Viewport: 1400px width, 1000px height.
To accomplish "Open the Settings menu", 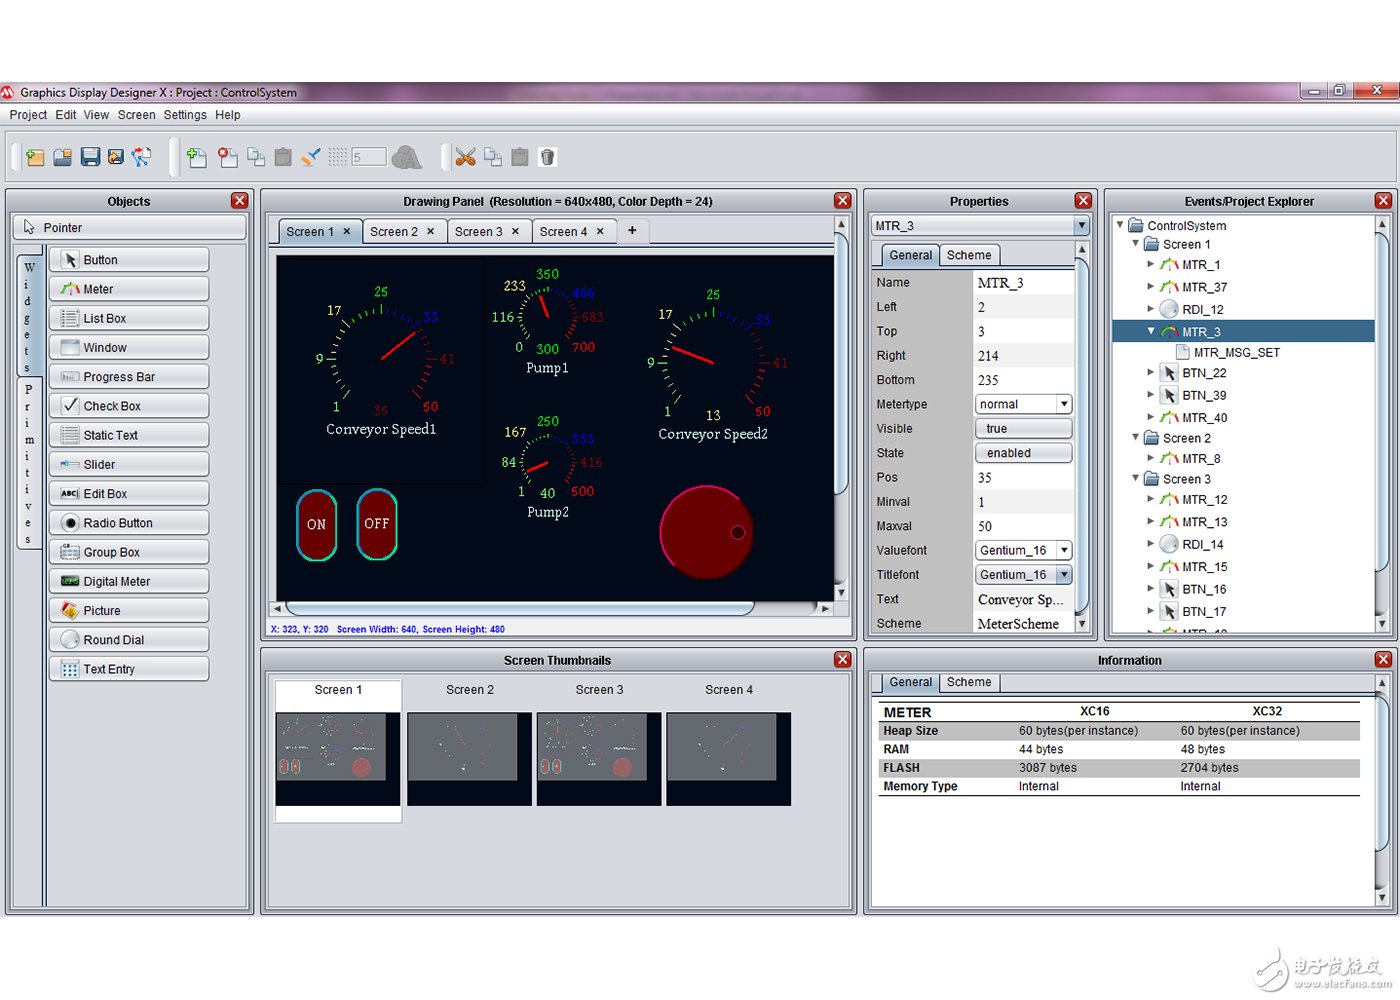I will [x=185, y=115].
